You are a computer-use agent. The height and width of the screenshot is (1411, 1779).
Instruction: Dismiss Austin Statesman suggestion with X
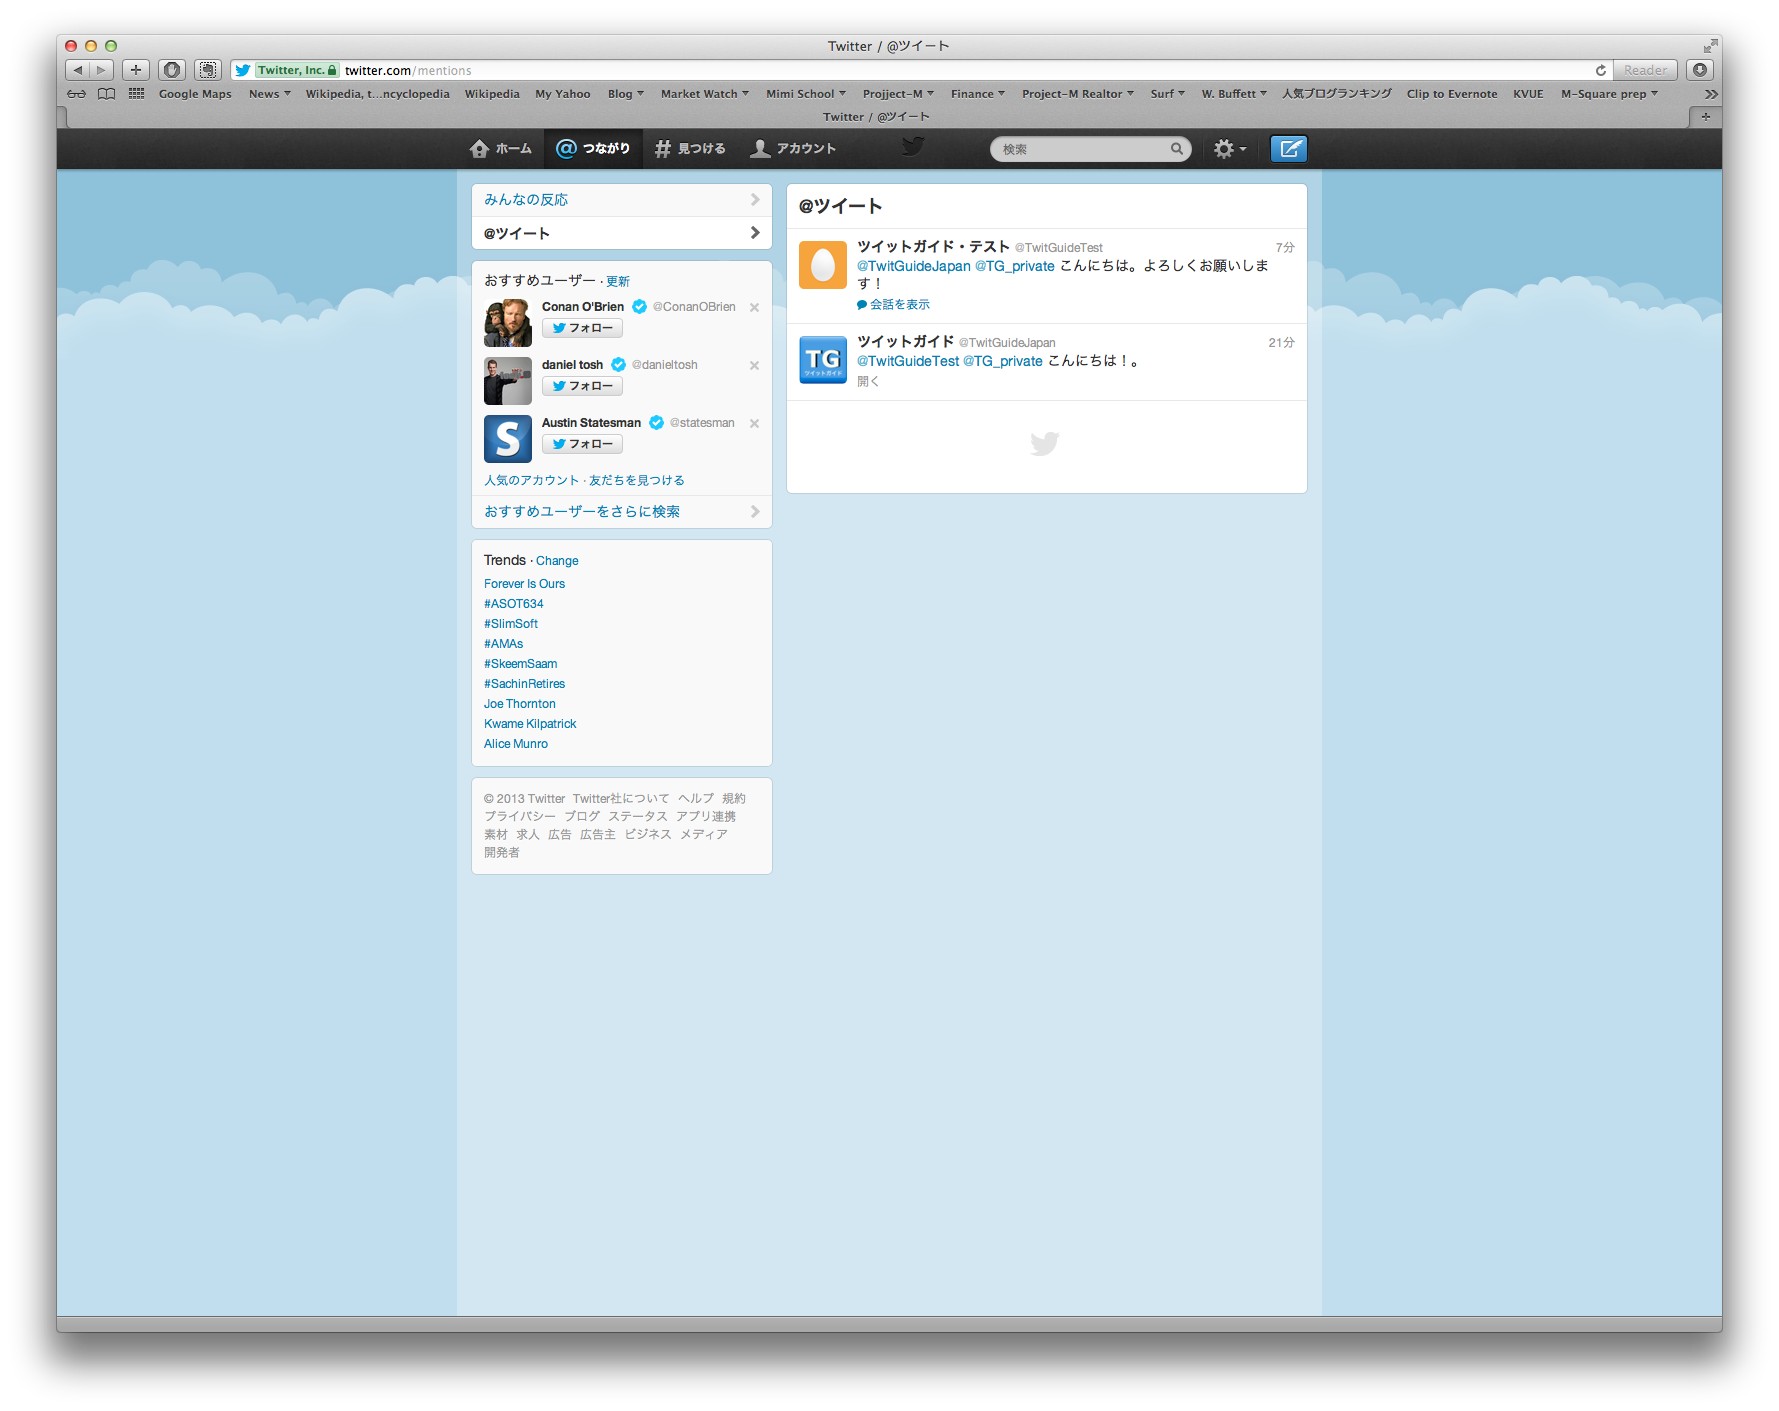(x=755, y=423)
